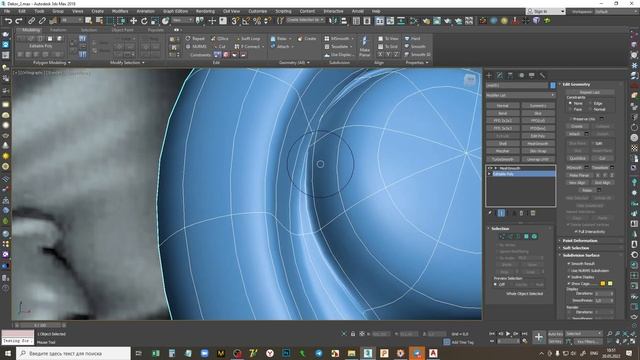This screenshot has width=640, height=360.
Task: Select Polygon sub-object level in Selection rollout
Action: [x=526, y=236]
